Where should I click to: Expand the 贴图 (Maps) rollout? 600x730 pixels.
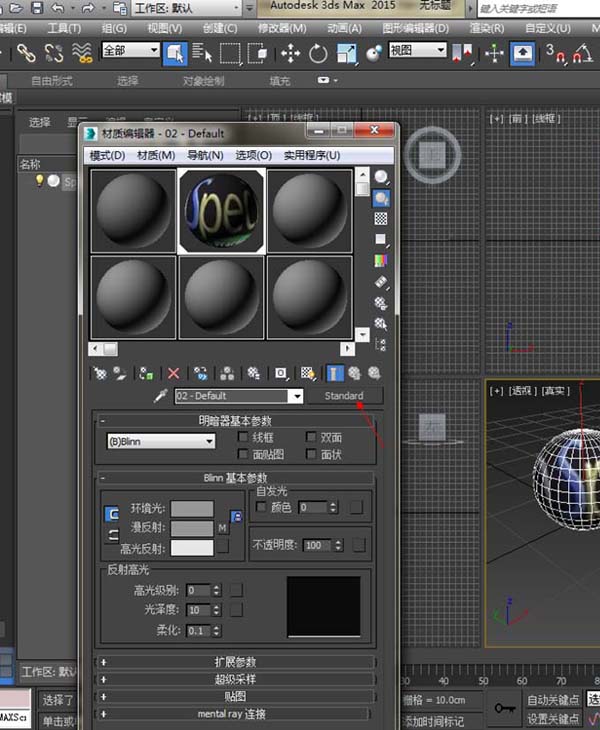click(x=235, y=696)
